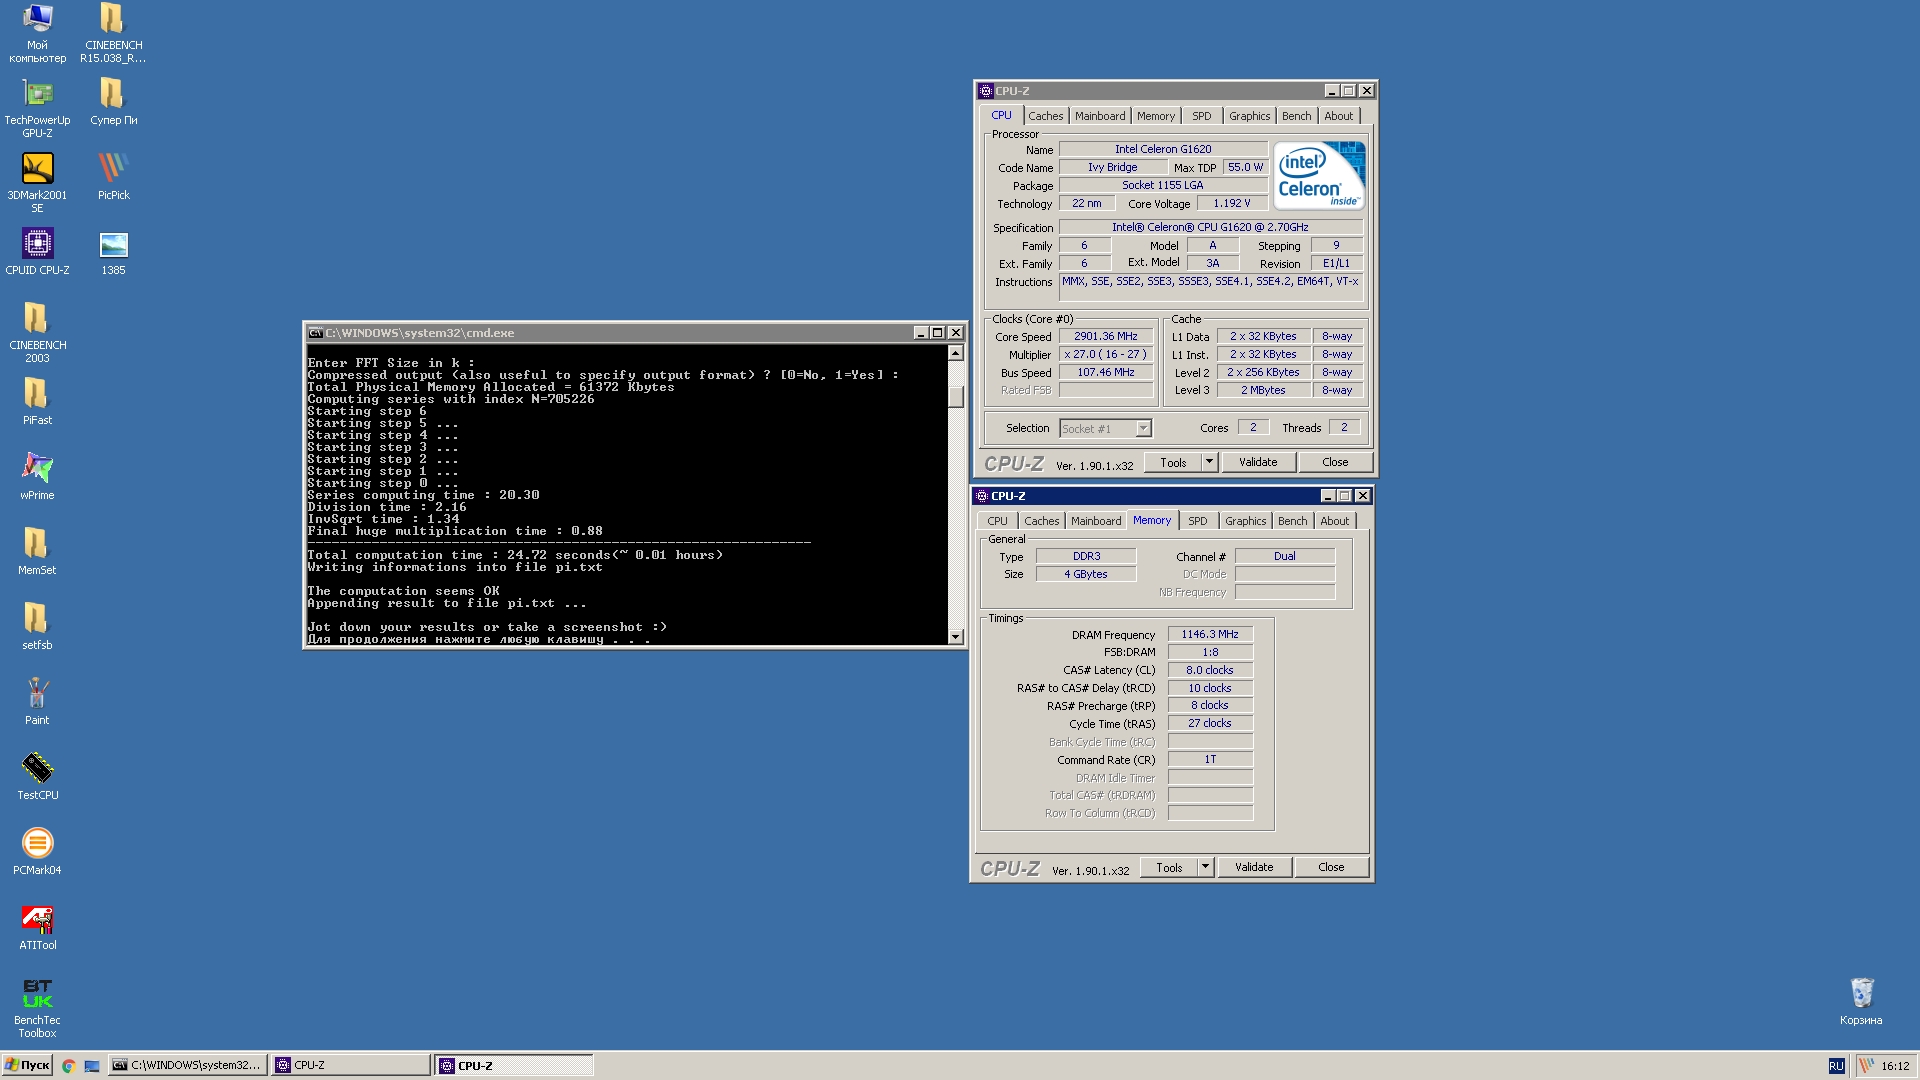The height and width of the screenshot is (1080, 1920).
Task: Click the cmd.exe window title icon
Action: tap(315, 333)
